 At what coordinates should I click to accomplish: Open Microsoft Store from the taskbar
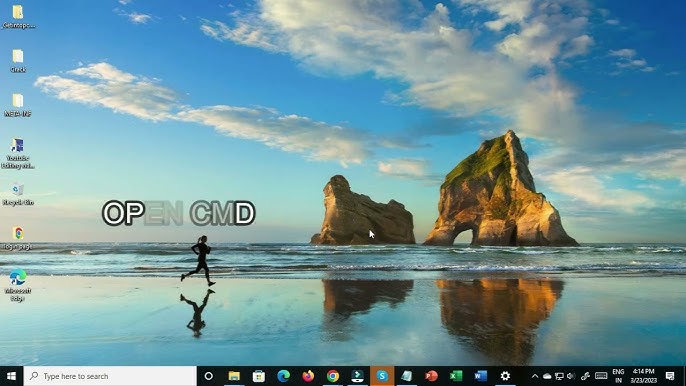pyautogui.click(x=259, y=376)
